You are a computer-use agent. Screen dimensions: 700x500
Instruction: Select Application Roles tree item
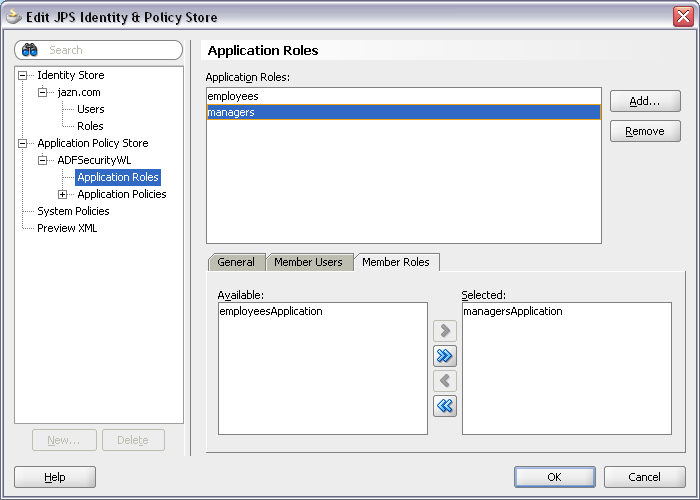(x=118, y=177)
